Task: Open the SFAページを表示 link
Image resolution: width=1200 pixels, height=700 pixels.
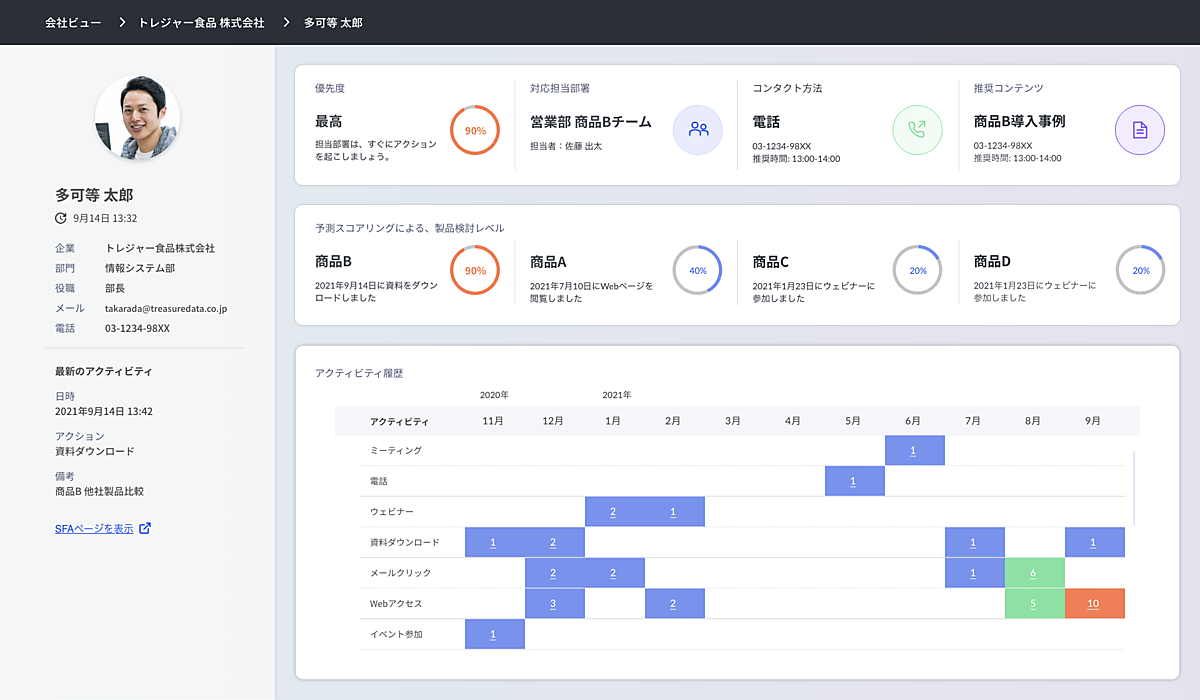Action: (94, 529)
